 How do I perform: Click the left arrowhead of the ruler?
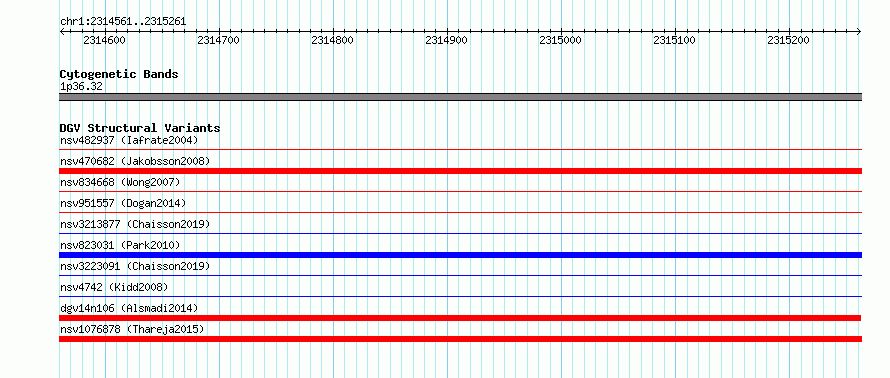tap(62, 32)
